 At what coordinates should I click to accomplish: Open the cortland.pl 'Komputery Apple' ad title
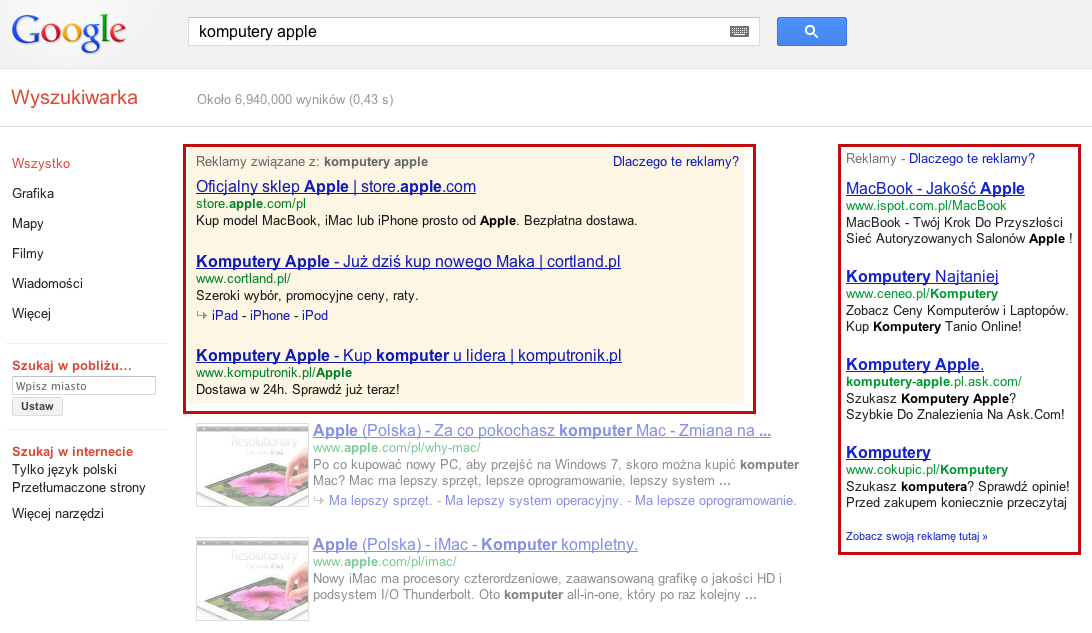(408, 262)
